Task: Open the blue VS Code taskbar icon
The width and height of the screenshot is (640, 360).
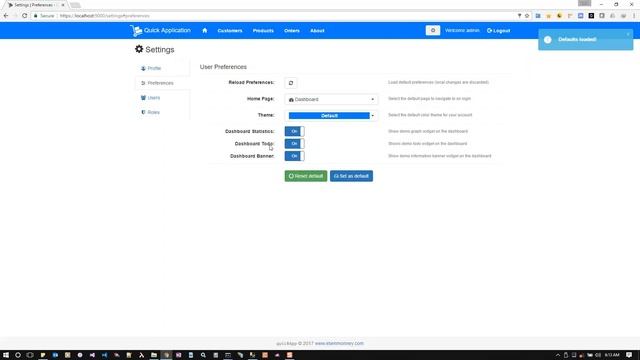Action: pos(104,355)
